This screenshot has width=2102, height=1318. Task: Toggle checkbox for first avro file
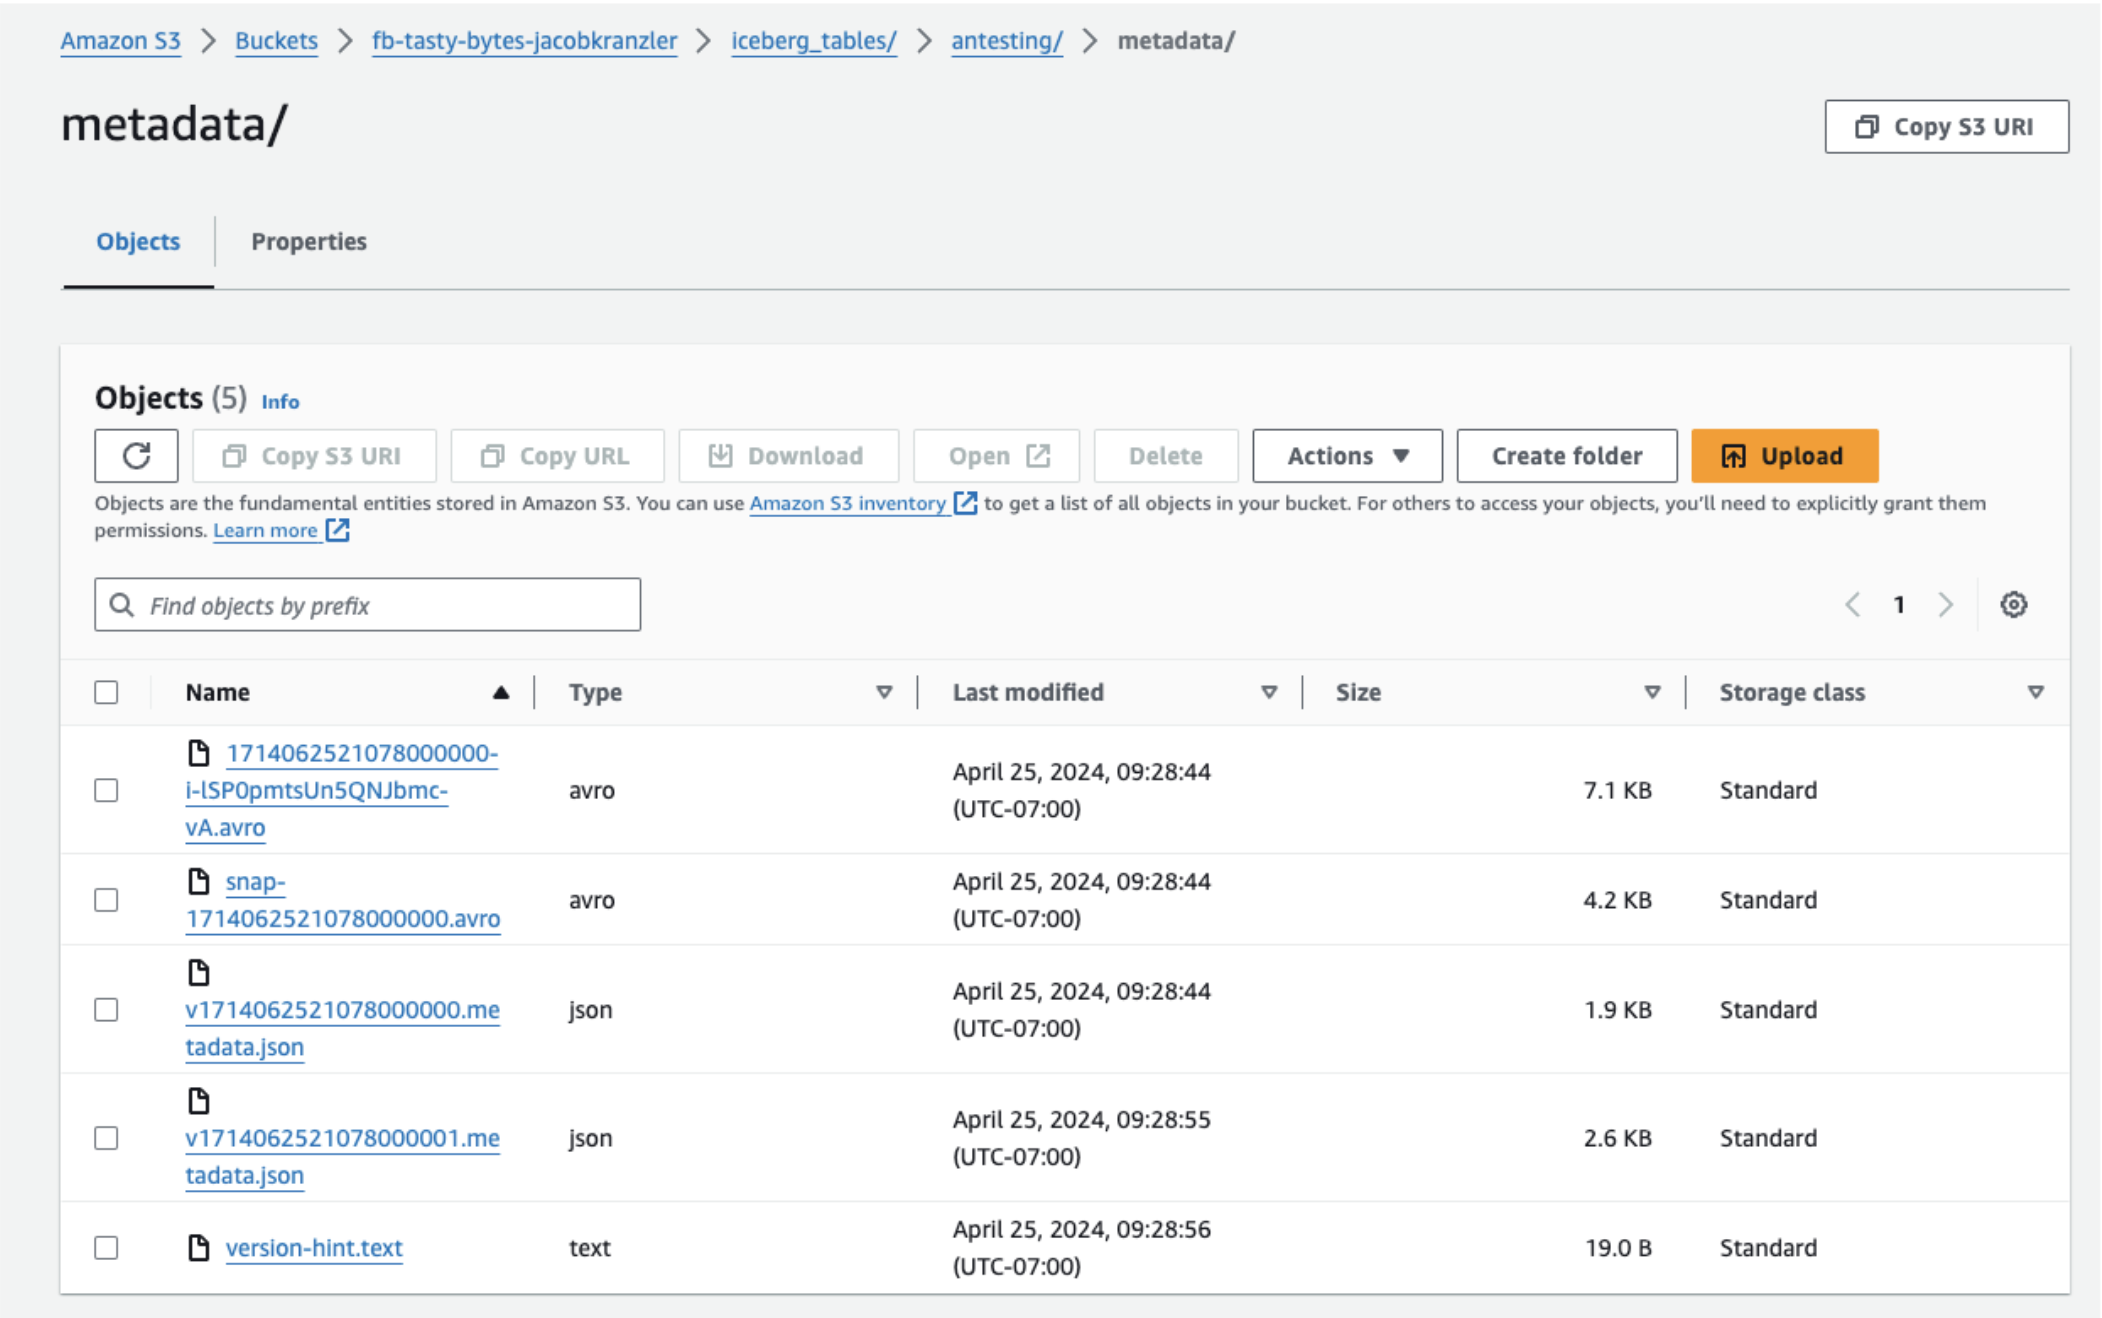pos(106,788)
